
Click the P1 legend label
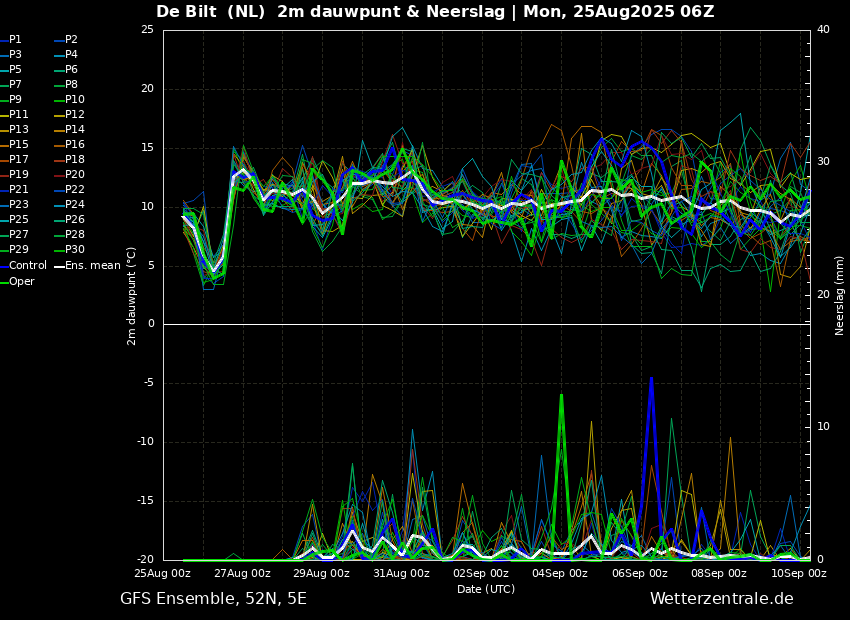click(x=15, y=40)
